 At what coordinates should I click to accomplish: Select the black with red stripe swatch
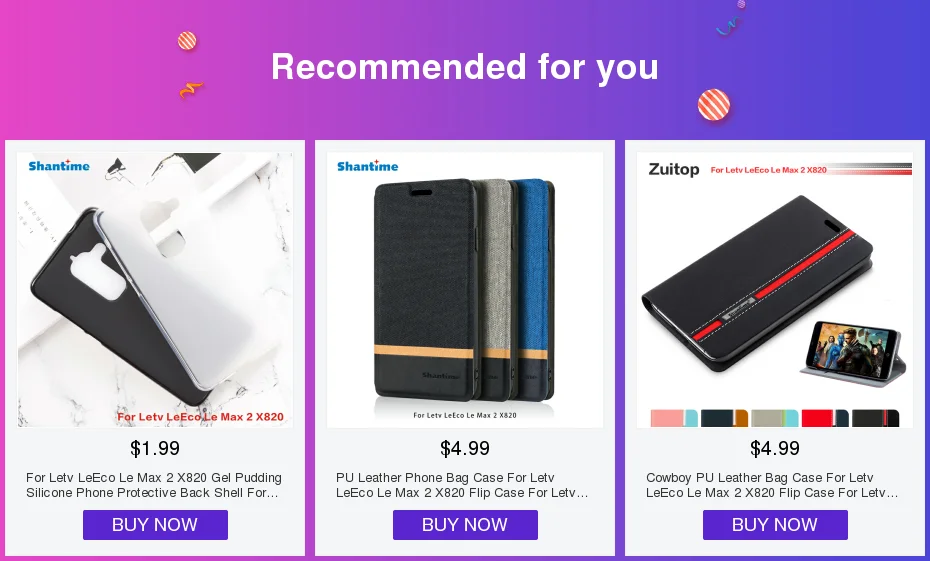875,418
